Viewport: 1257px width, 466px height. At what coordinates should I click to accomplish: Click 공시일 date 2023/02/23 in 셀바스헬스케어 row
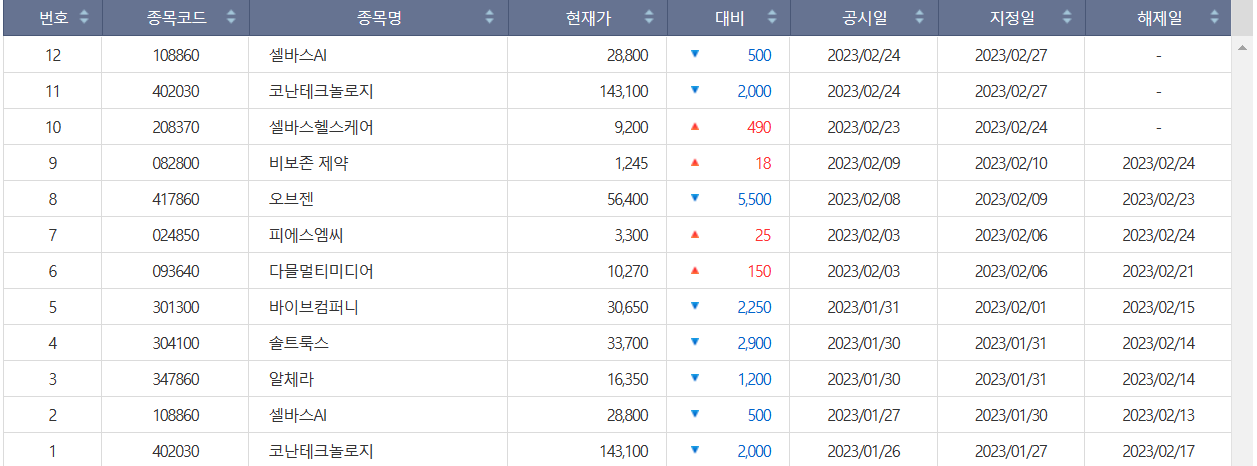click(864, 127)
